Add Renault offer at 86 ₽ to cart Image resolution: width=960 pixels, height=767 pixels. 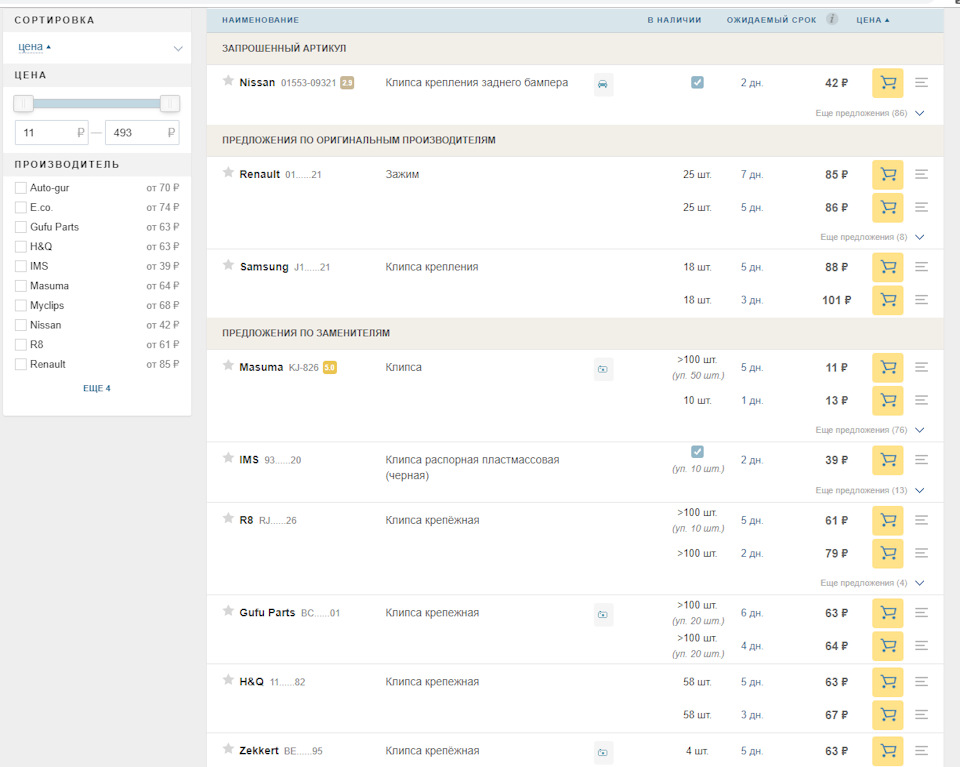click(x=887, y=208)
